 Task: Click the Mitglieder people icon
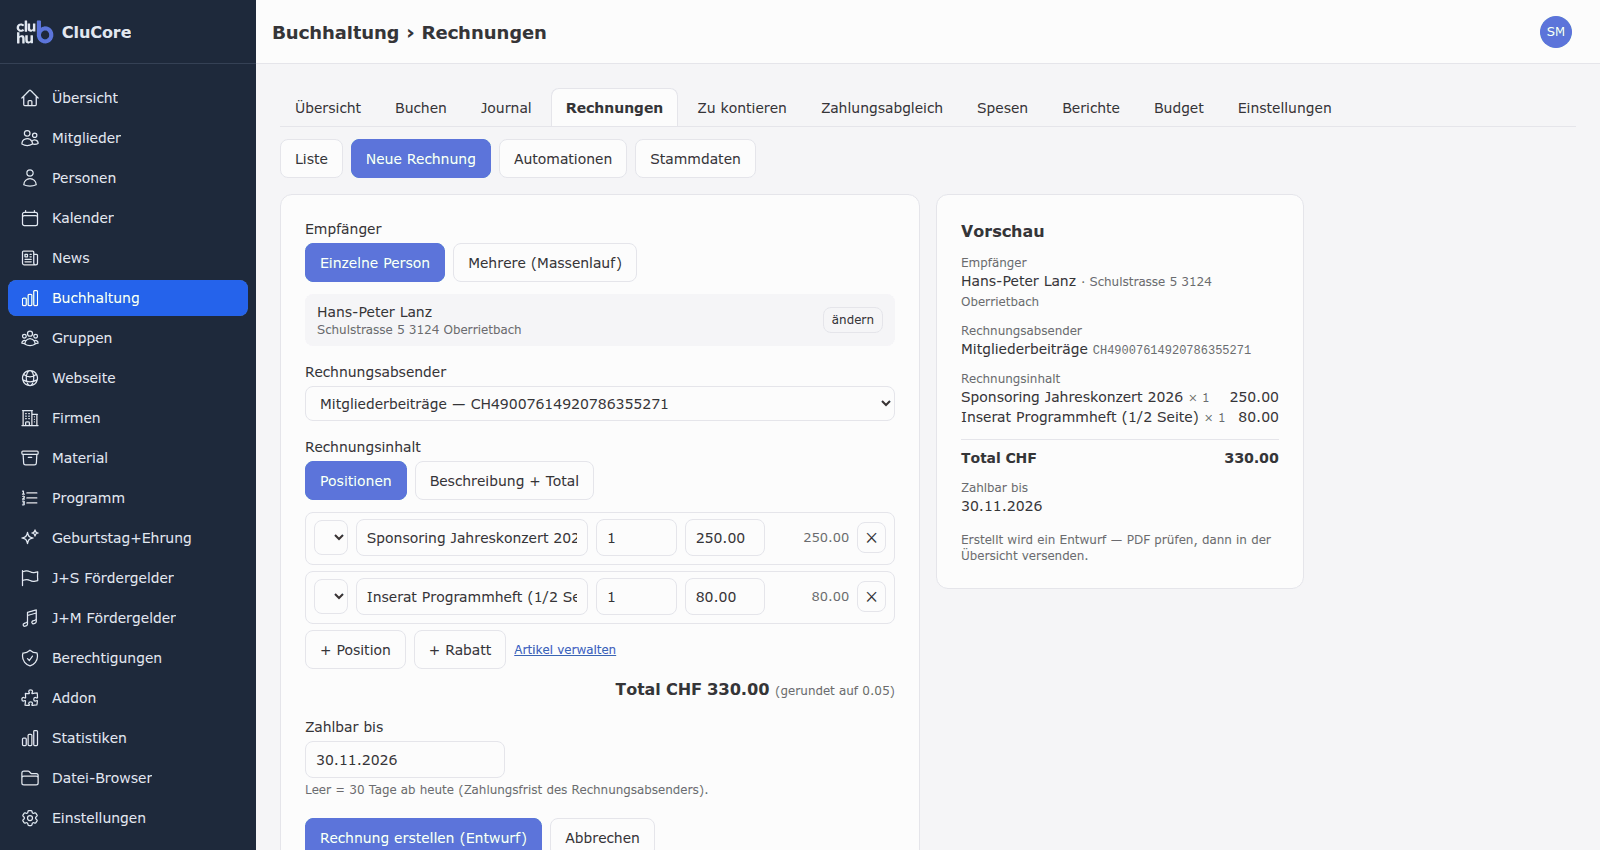[30, 138]
